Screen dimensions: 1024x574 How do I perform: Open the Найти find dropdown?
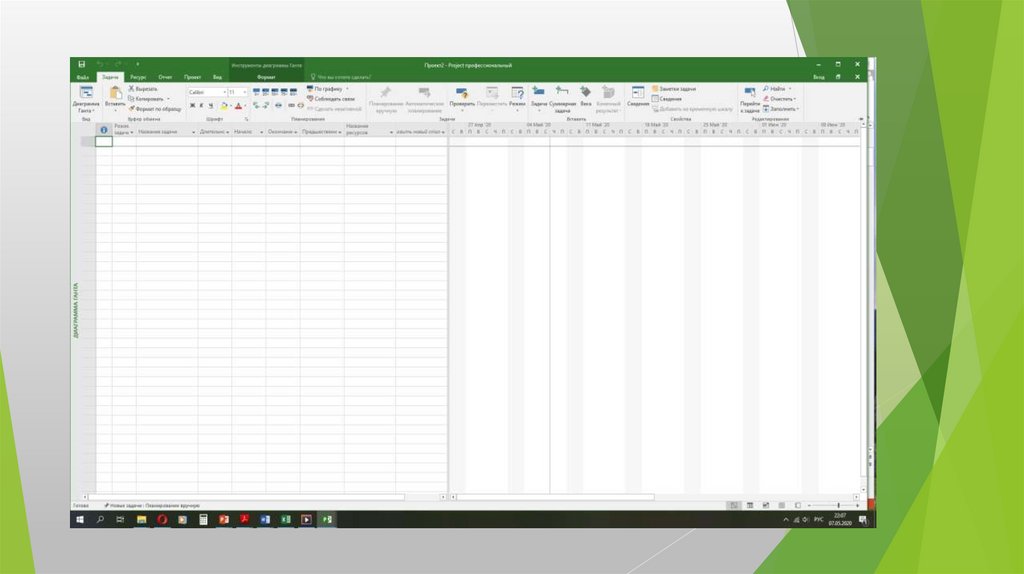[x=776, y=89]
